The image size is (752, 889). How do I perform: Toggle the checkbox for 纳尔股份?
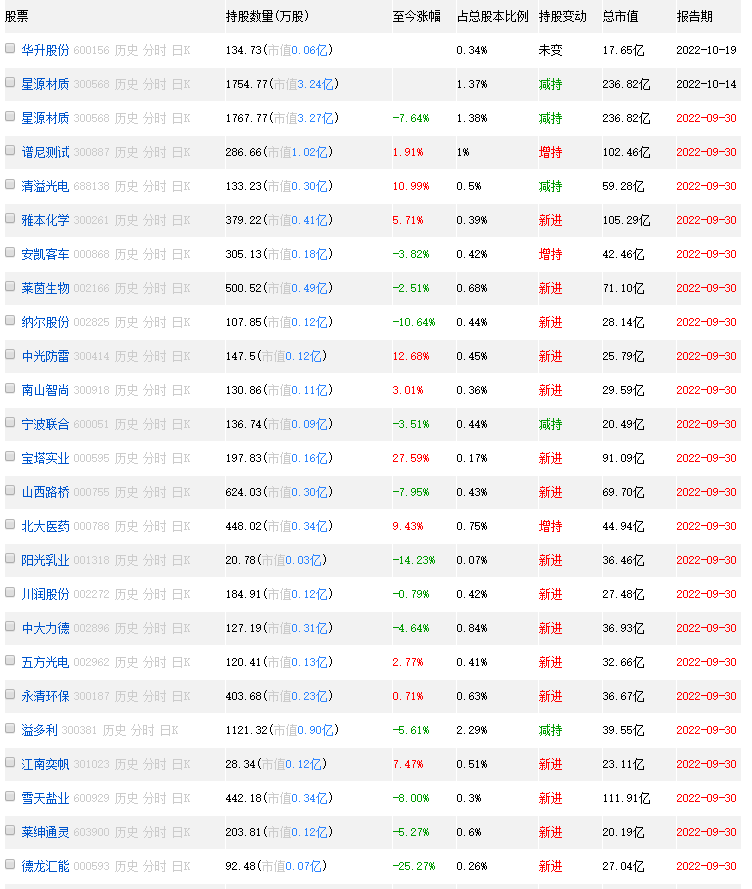(x=10, y=320)
